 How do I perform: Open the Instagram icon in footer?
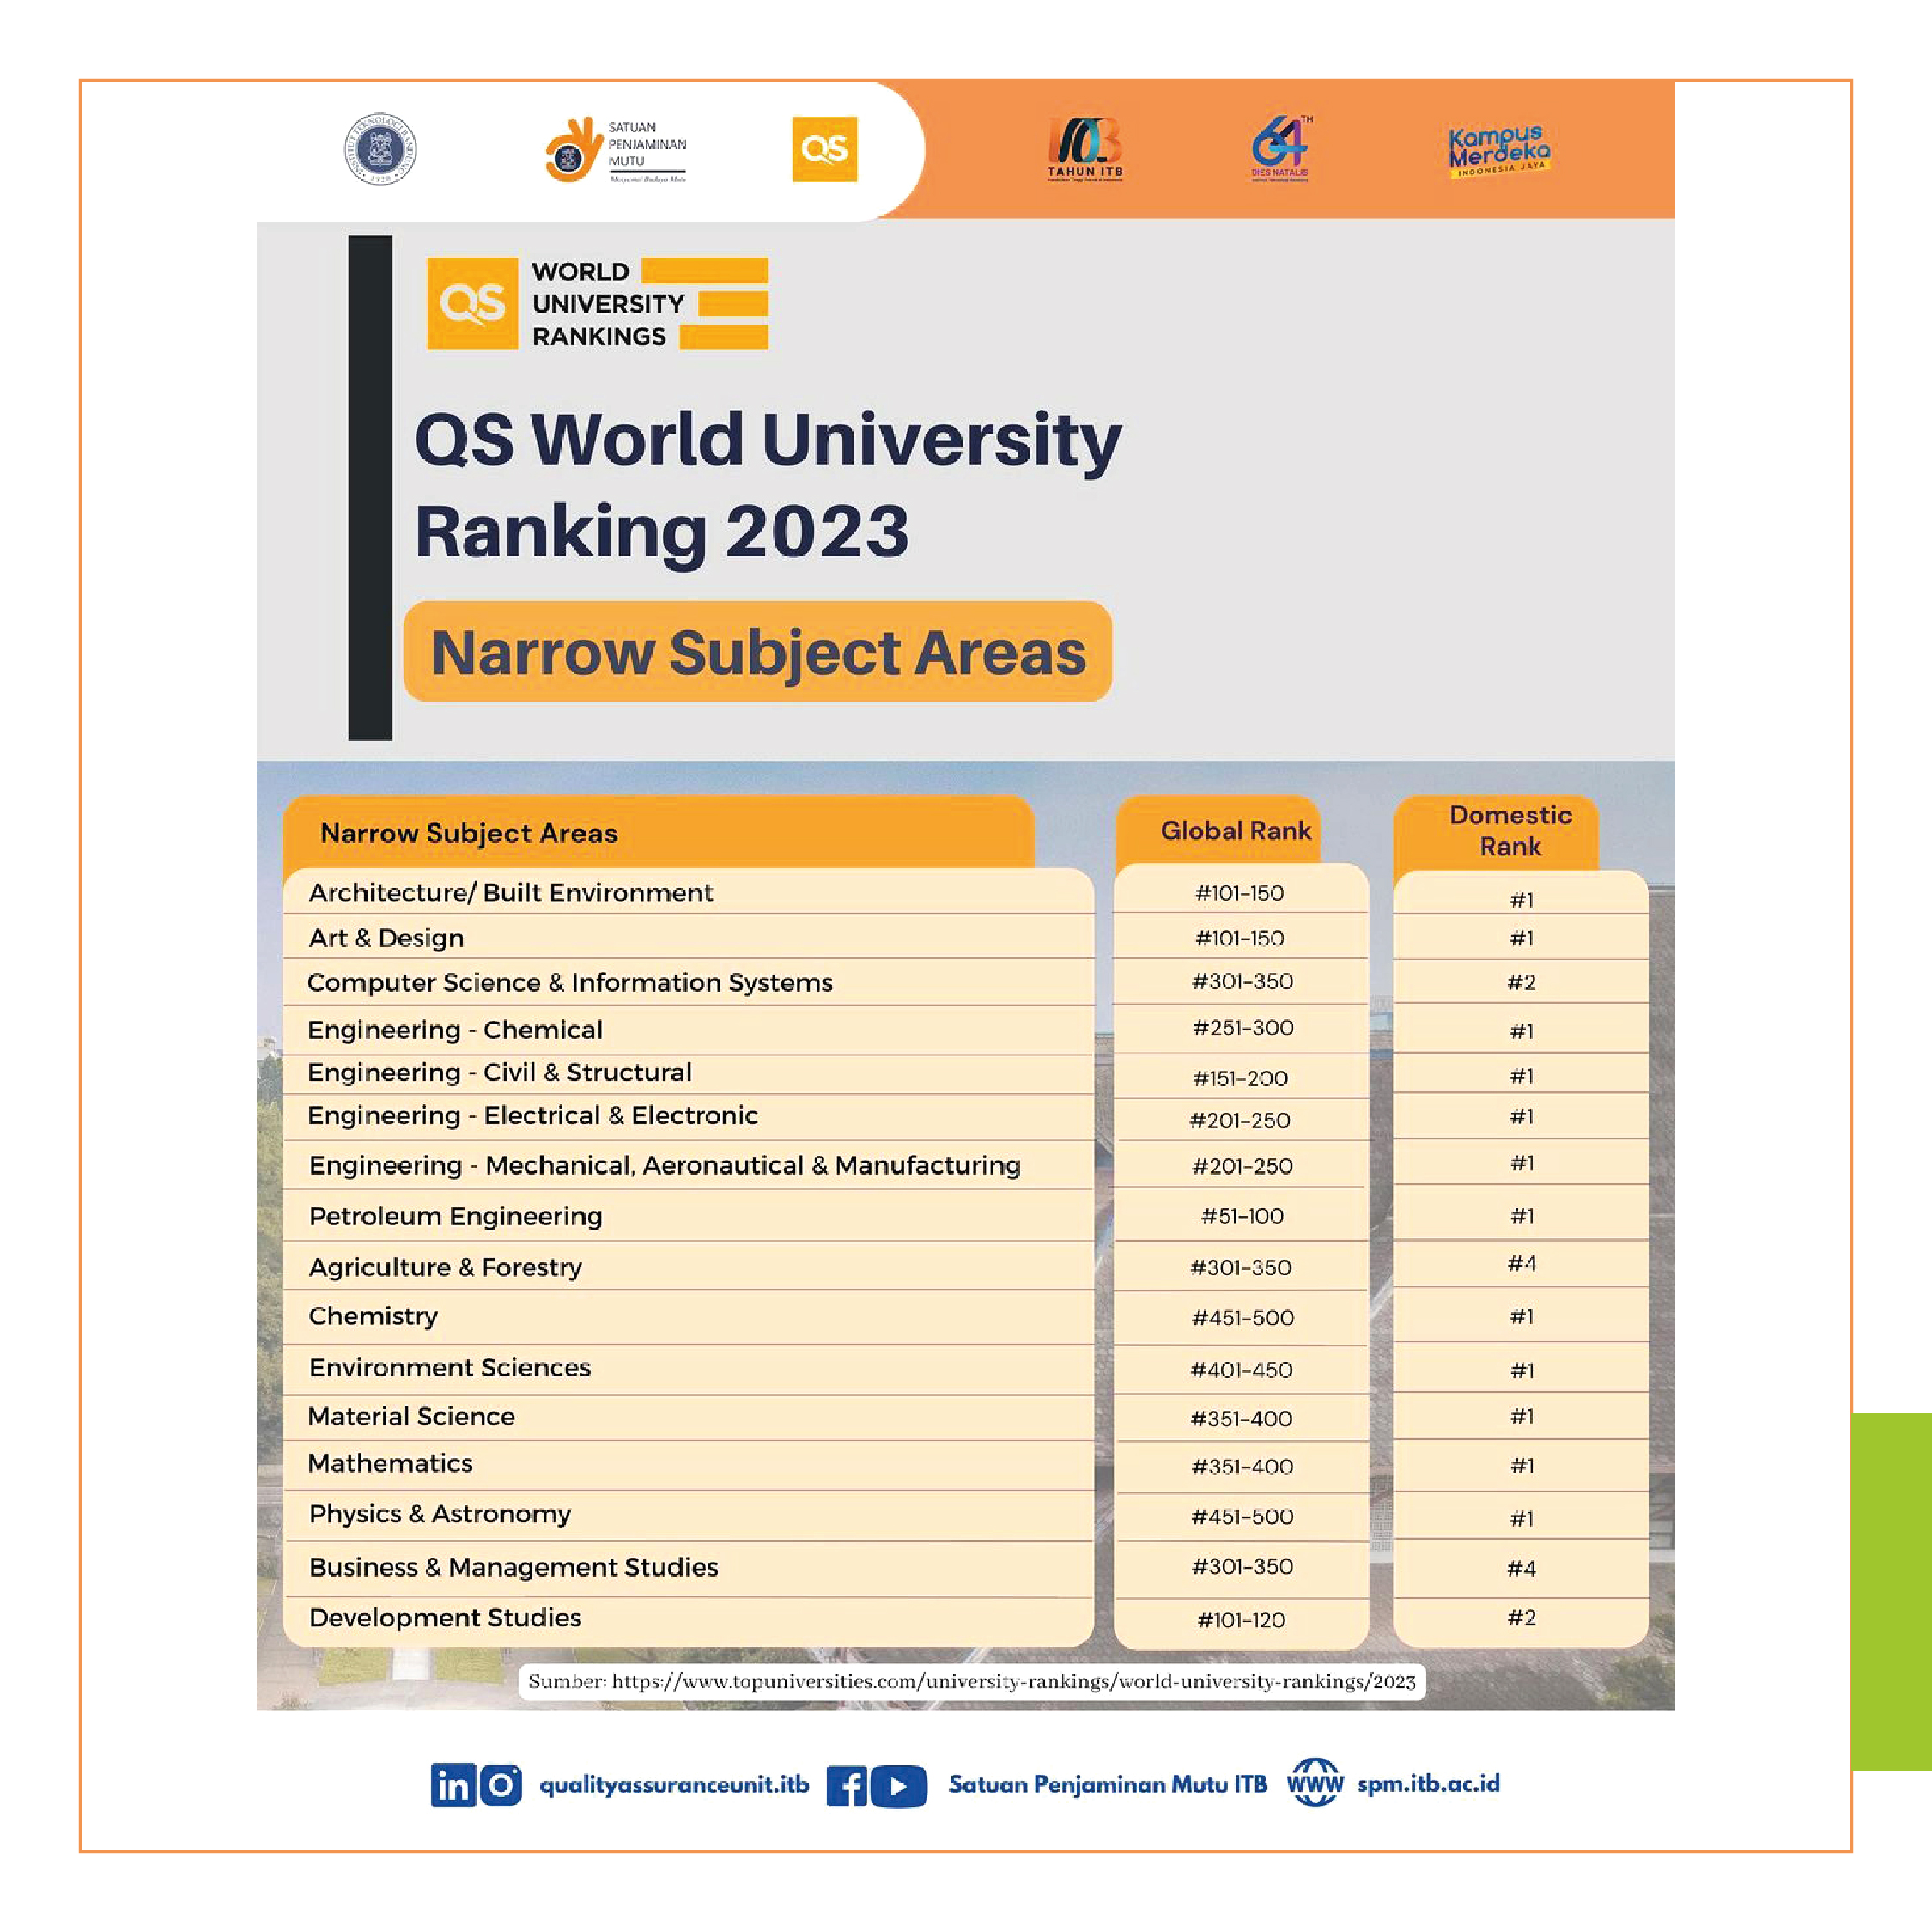[500, 1785]
